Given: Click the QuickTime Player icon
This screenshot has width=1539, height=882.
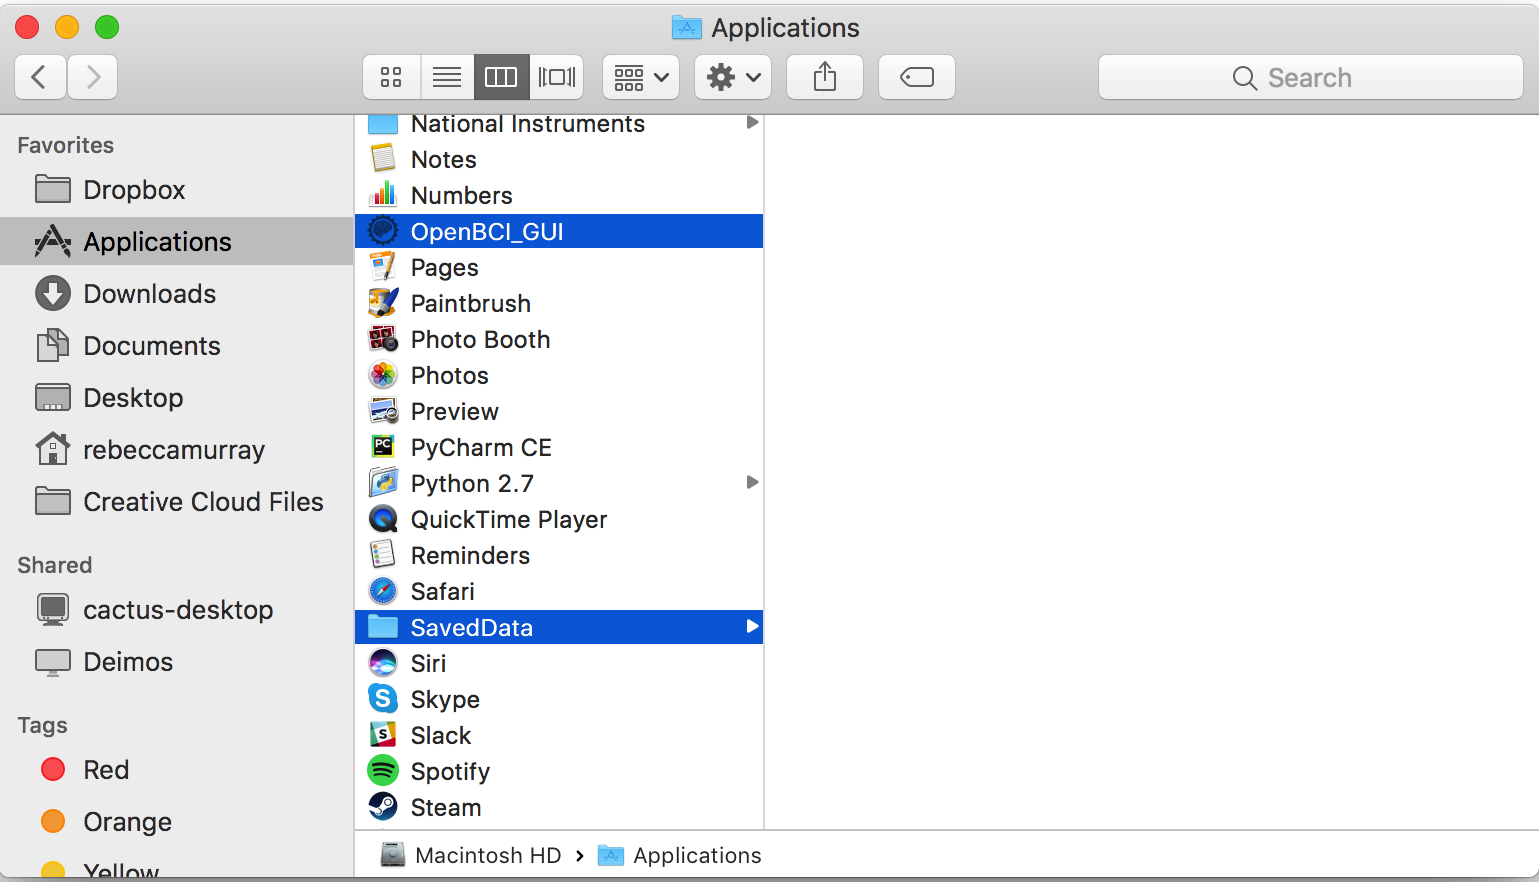Looking at the screenshot, I should coord(383,519).
